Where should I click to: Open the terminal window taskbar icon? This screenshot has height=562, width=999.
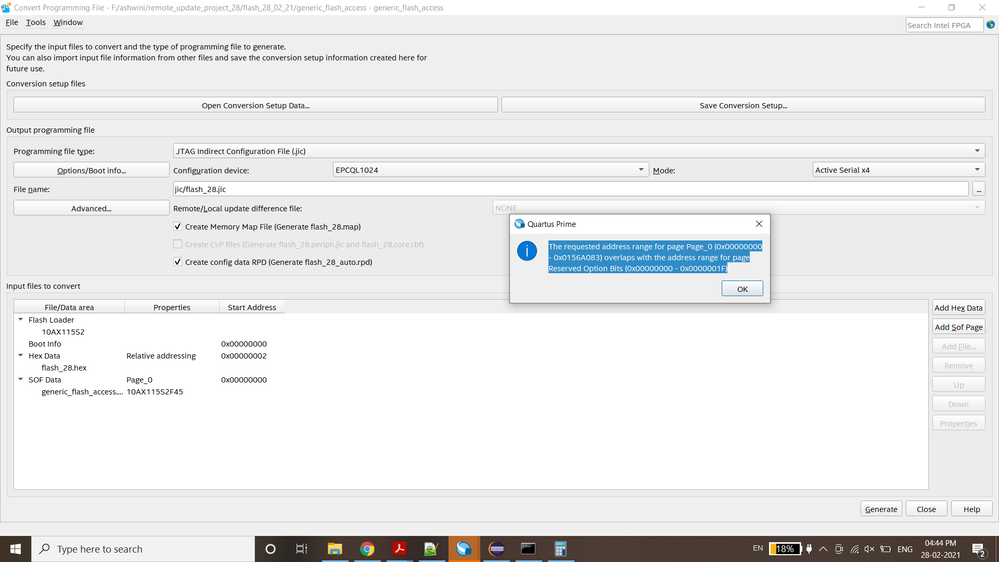(528, 549)
